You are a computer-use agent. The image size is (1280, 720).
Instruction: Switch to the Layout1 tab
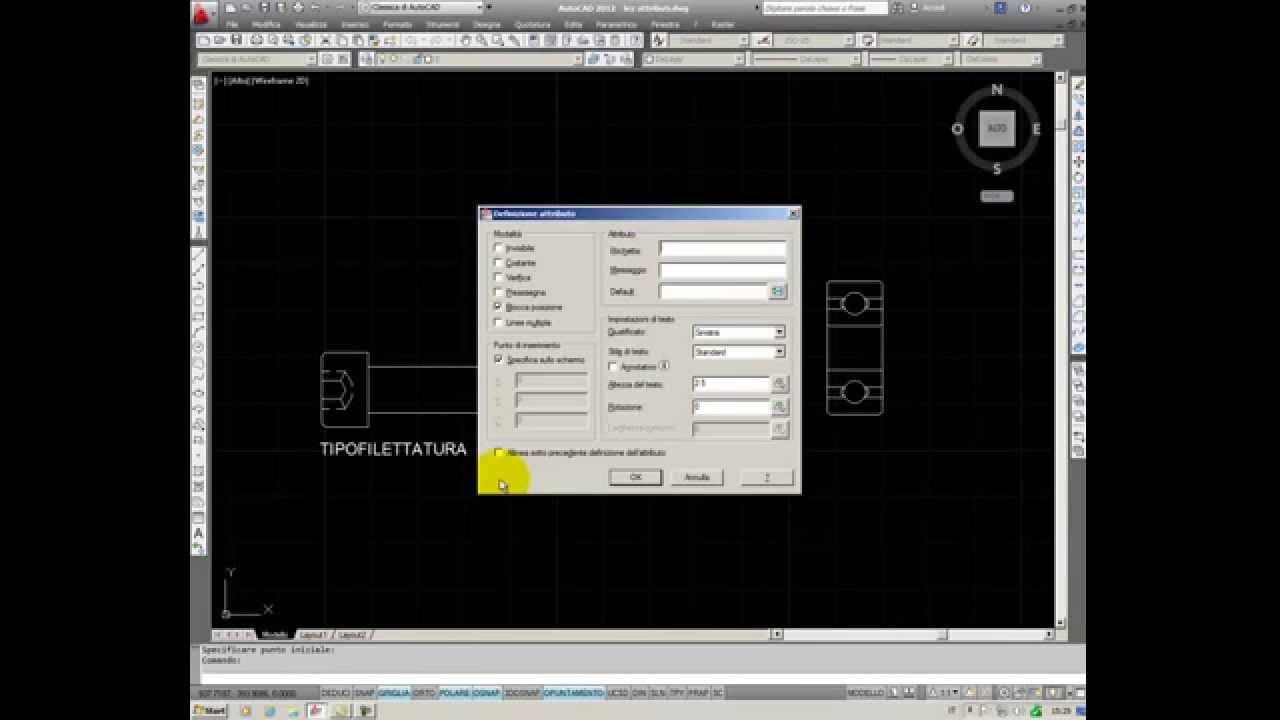313,635
